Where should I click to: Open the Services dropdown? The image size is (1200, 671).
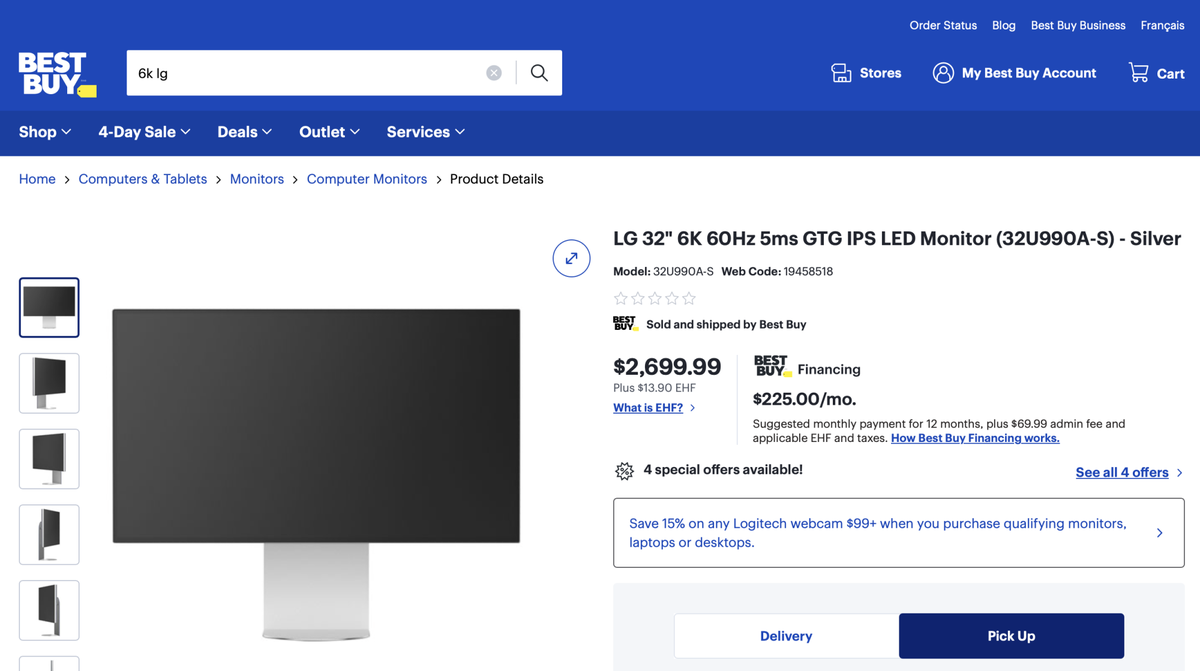point(426,132)
